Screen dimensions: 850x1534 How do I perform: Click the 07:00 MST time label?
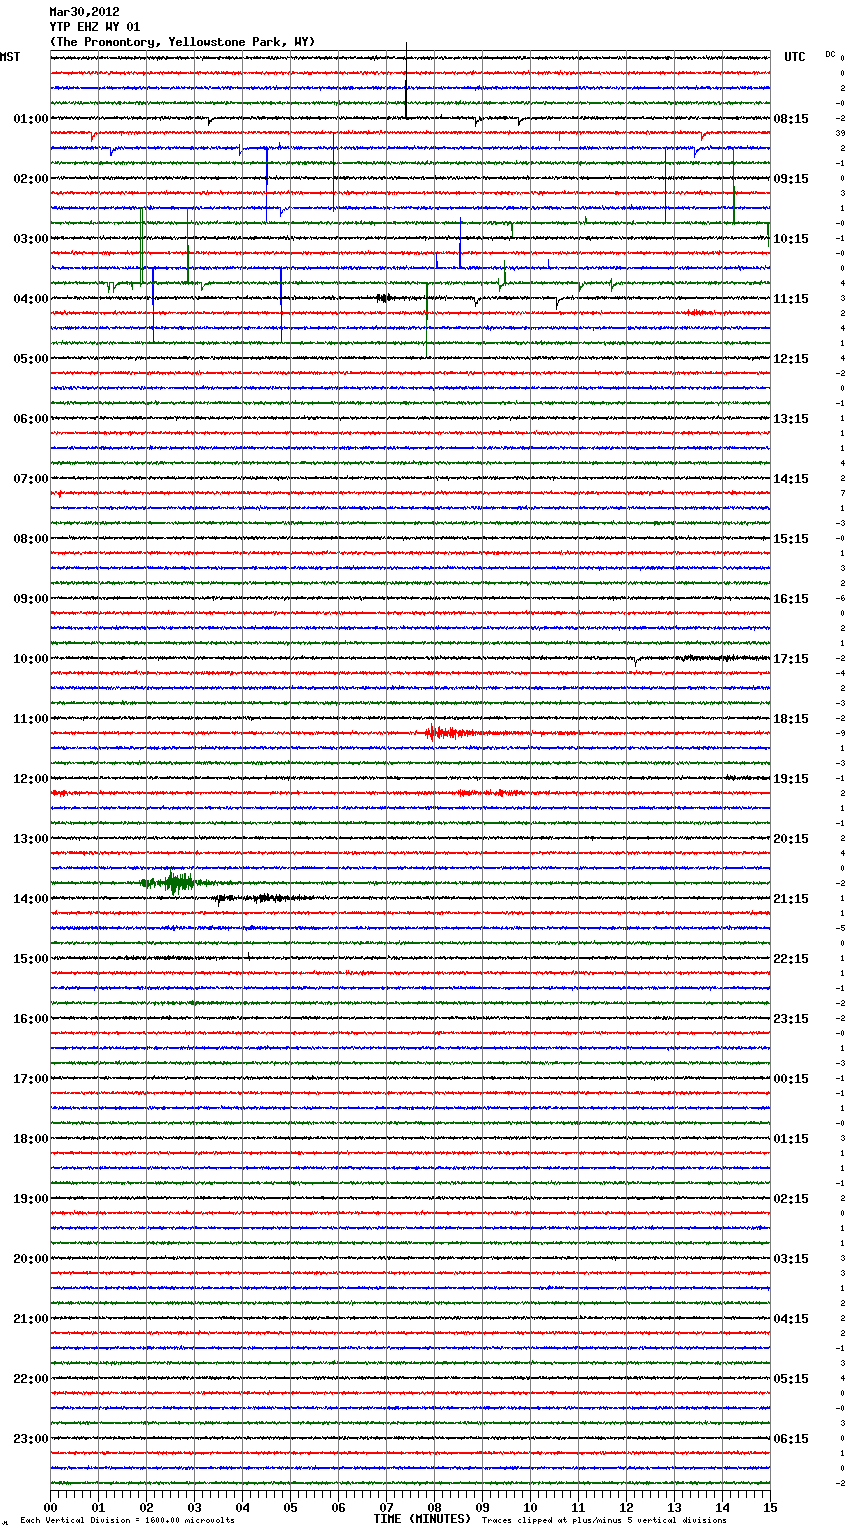tap(31, 478)
